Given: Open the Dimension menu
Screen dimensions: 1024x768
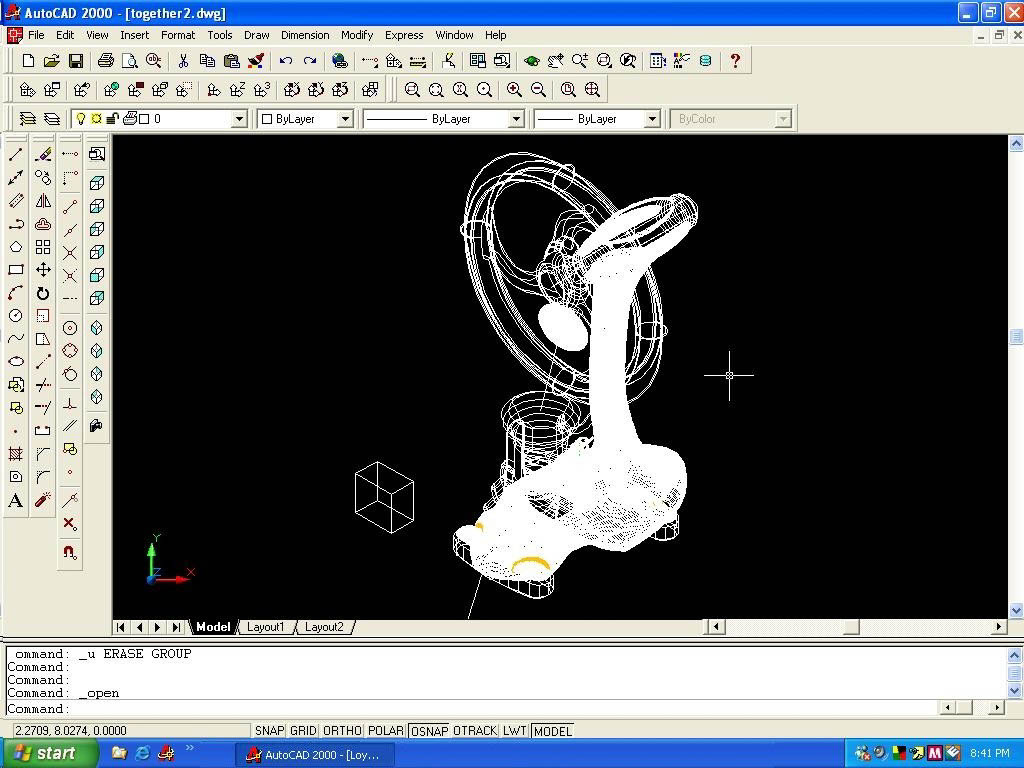Looking at the screenshot, I should click(305, 35).
